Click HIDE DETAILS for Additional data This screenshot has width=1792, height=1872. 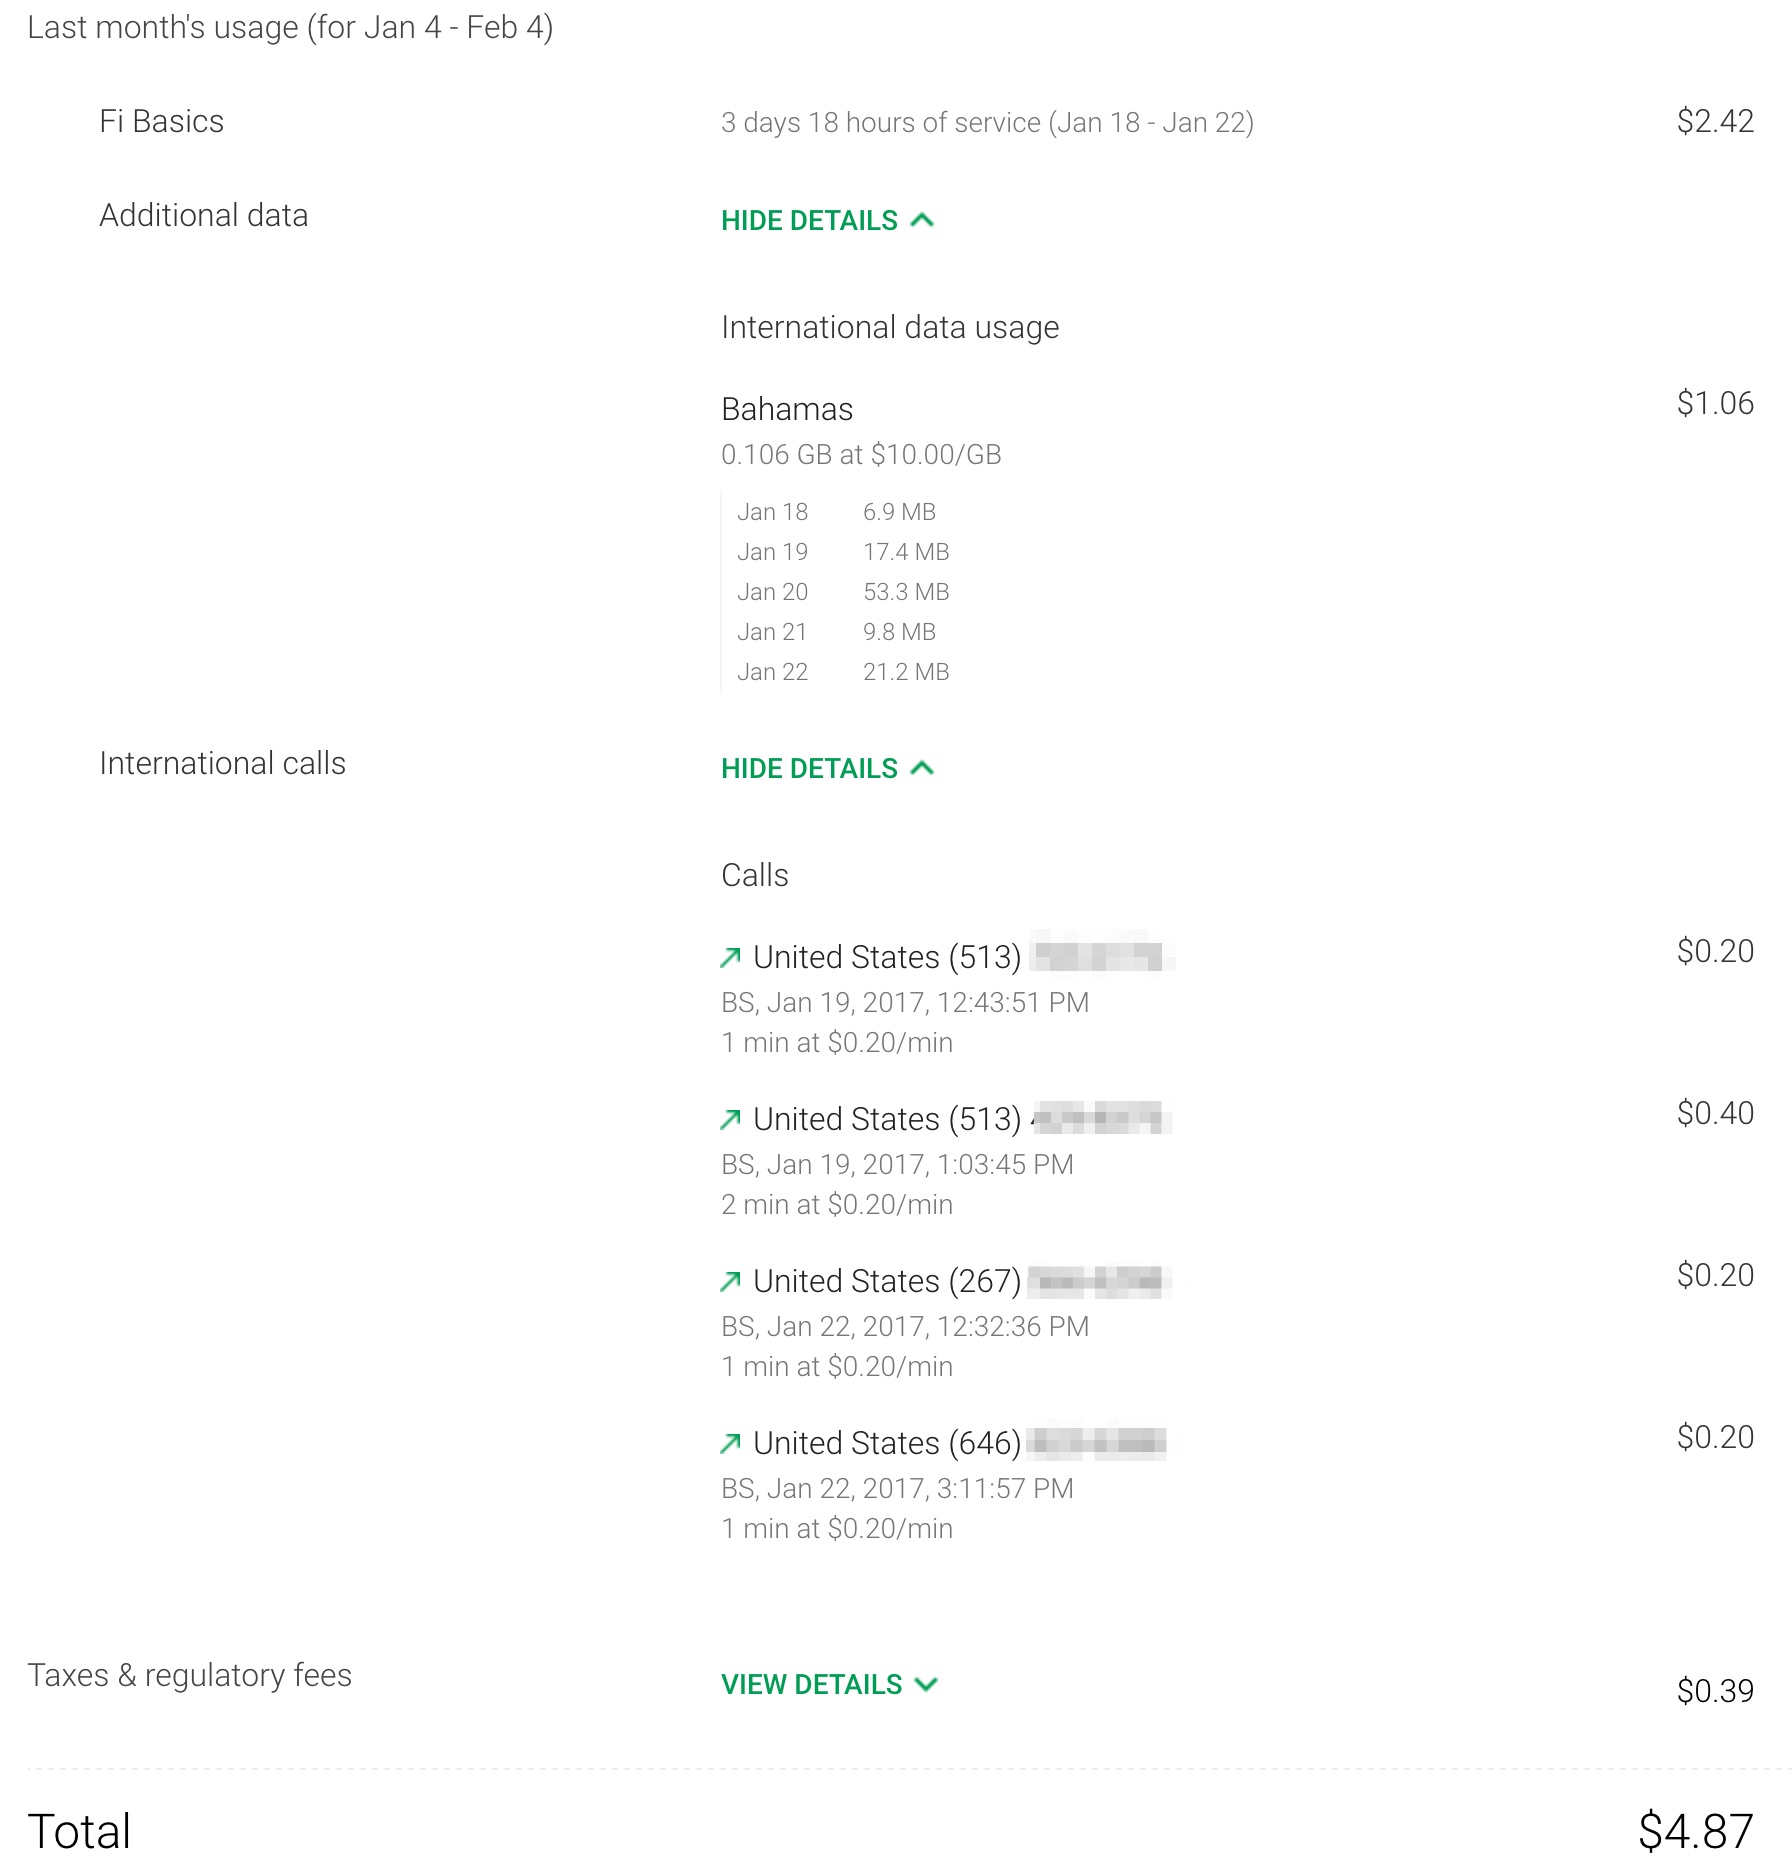809,220
